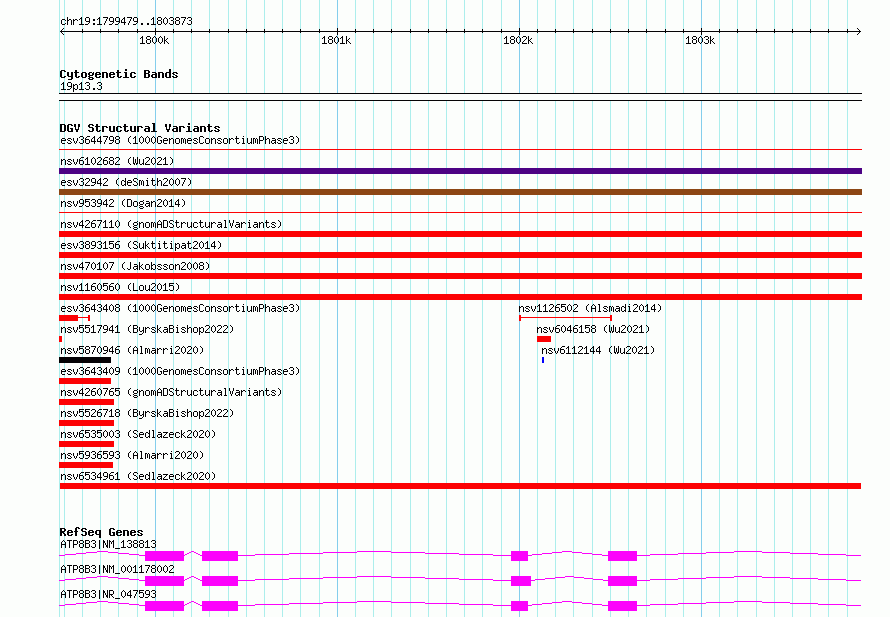Open the esv32942 (deSmith2007) label
Viewport: 890px width, 617px height.
point(126,182)
